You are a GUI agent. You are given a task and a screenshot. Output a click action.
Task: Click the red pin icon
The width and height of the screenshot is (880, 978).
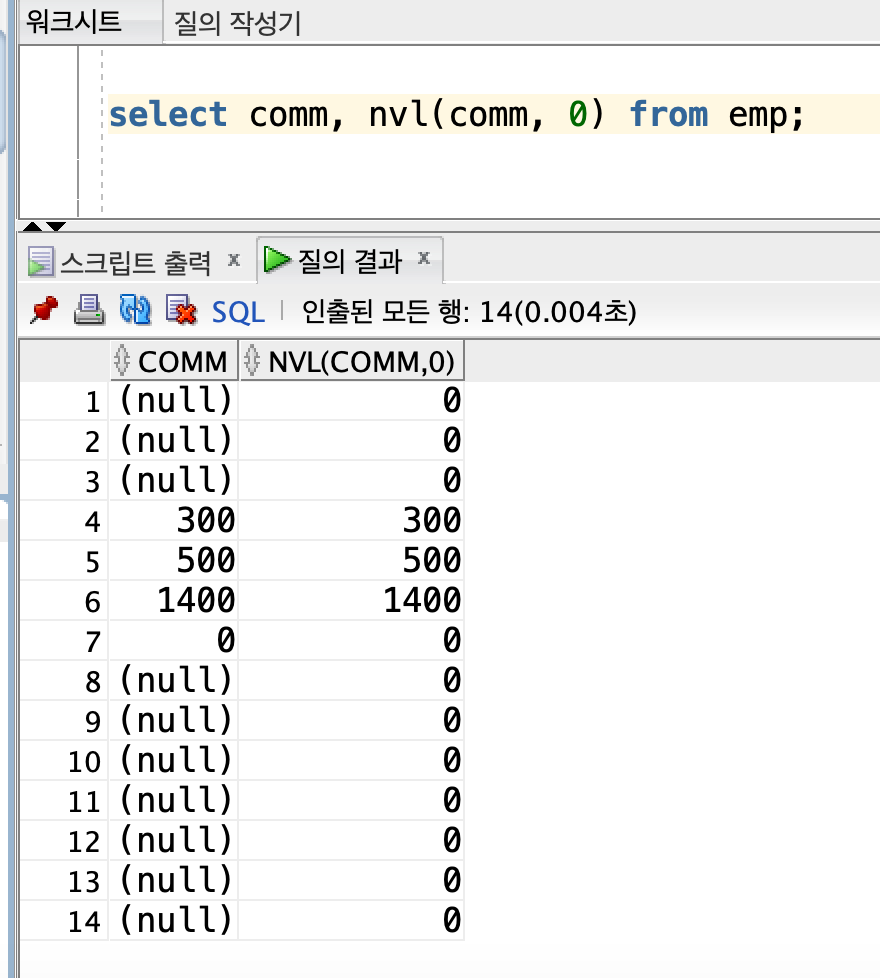click(44, 311)
